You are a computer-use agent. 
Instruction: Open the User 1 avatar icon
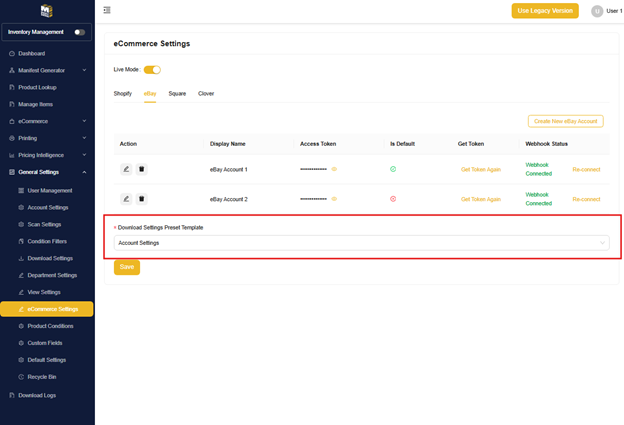click(597, 11)
